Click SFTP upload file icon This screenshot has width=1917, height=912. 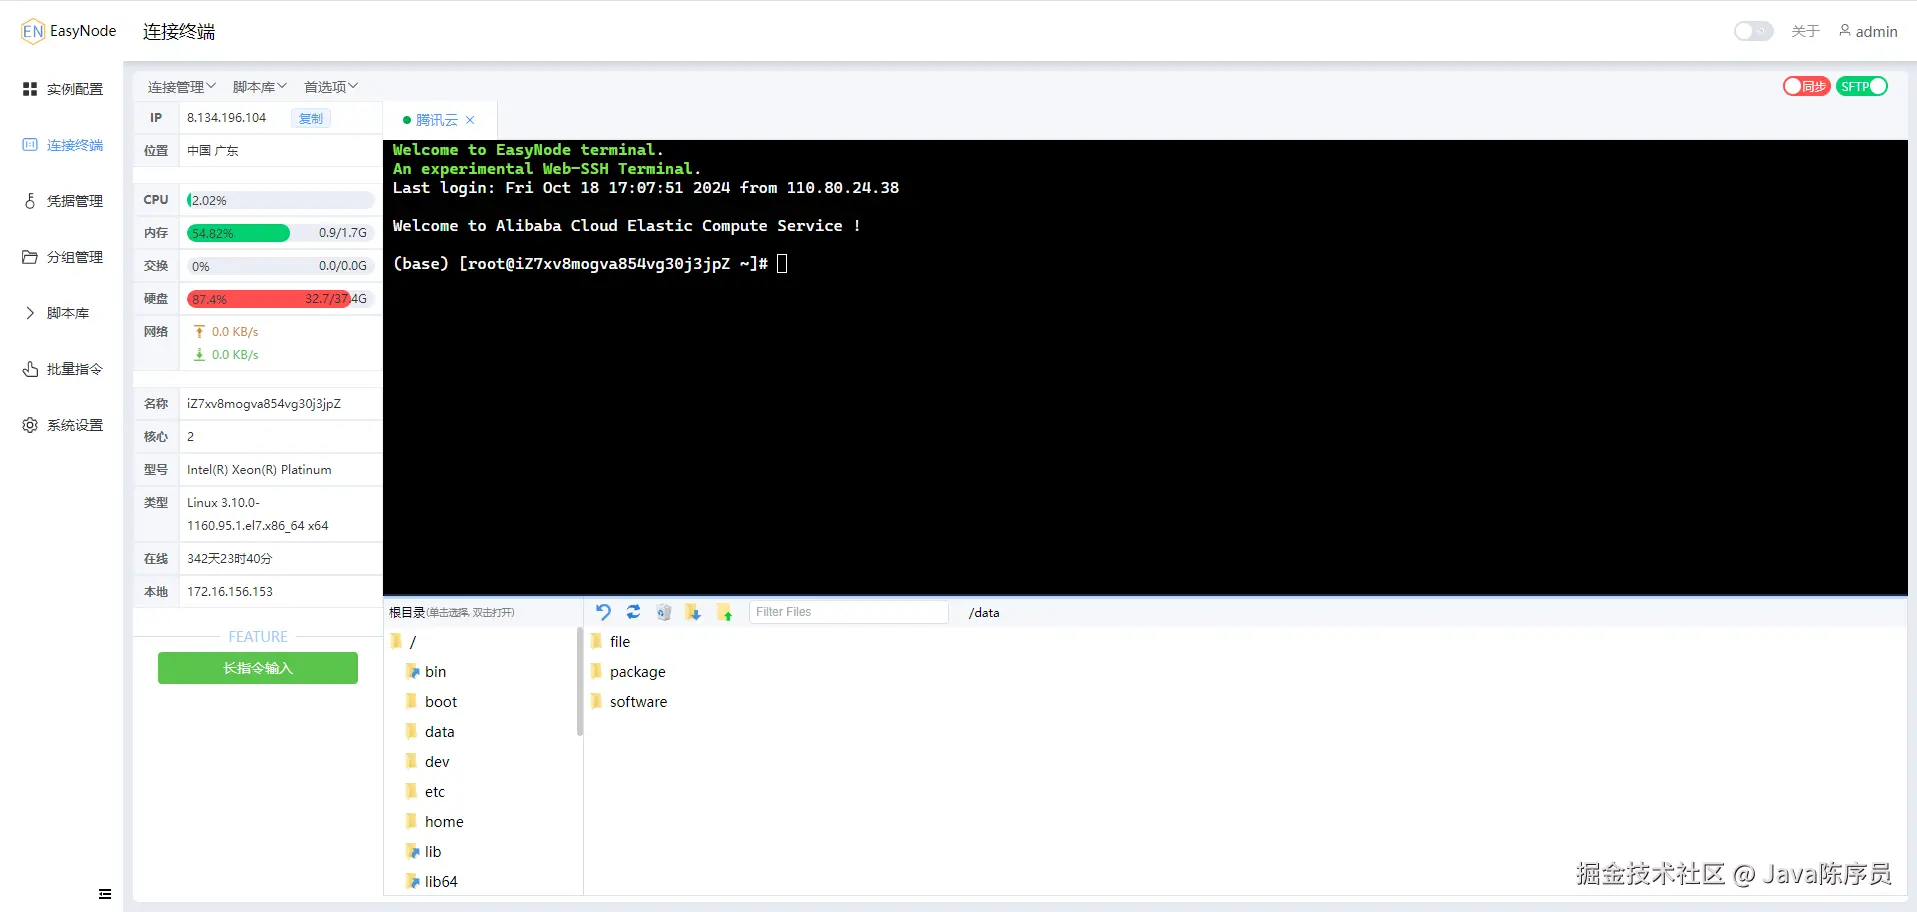[724, 612]
